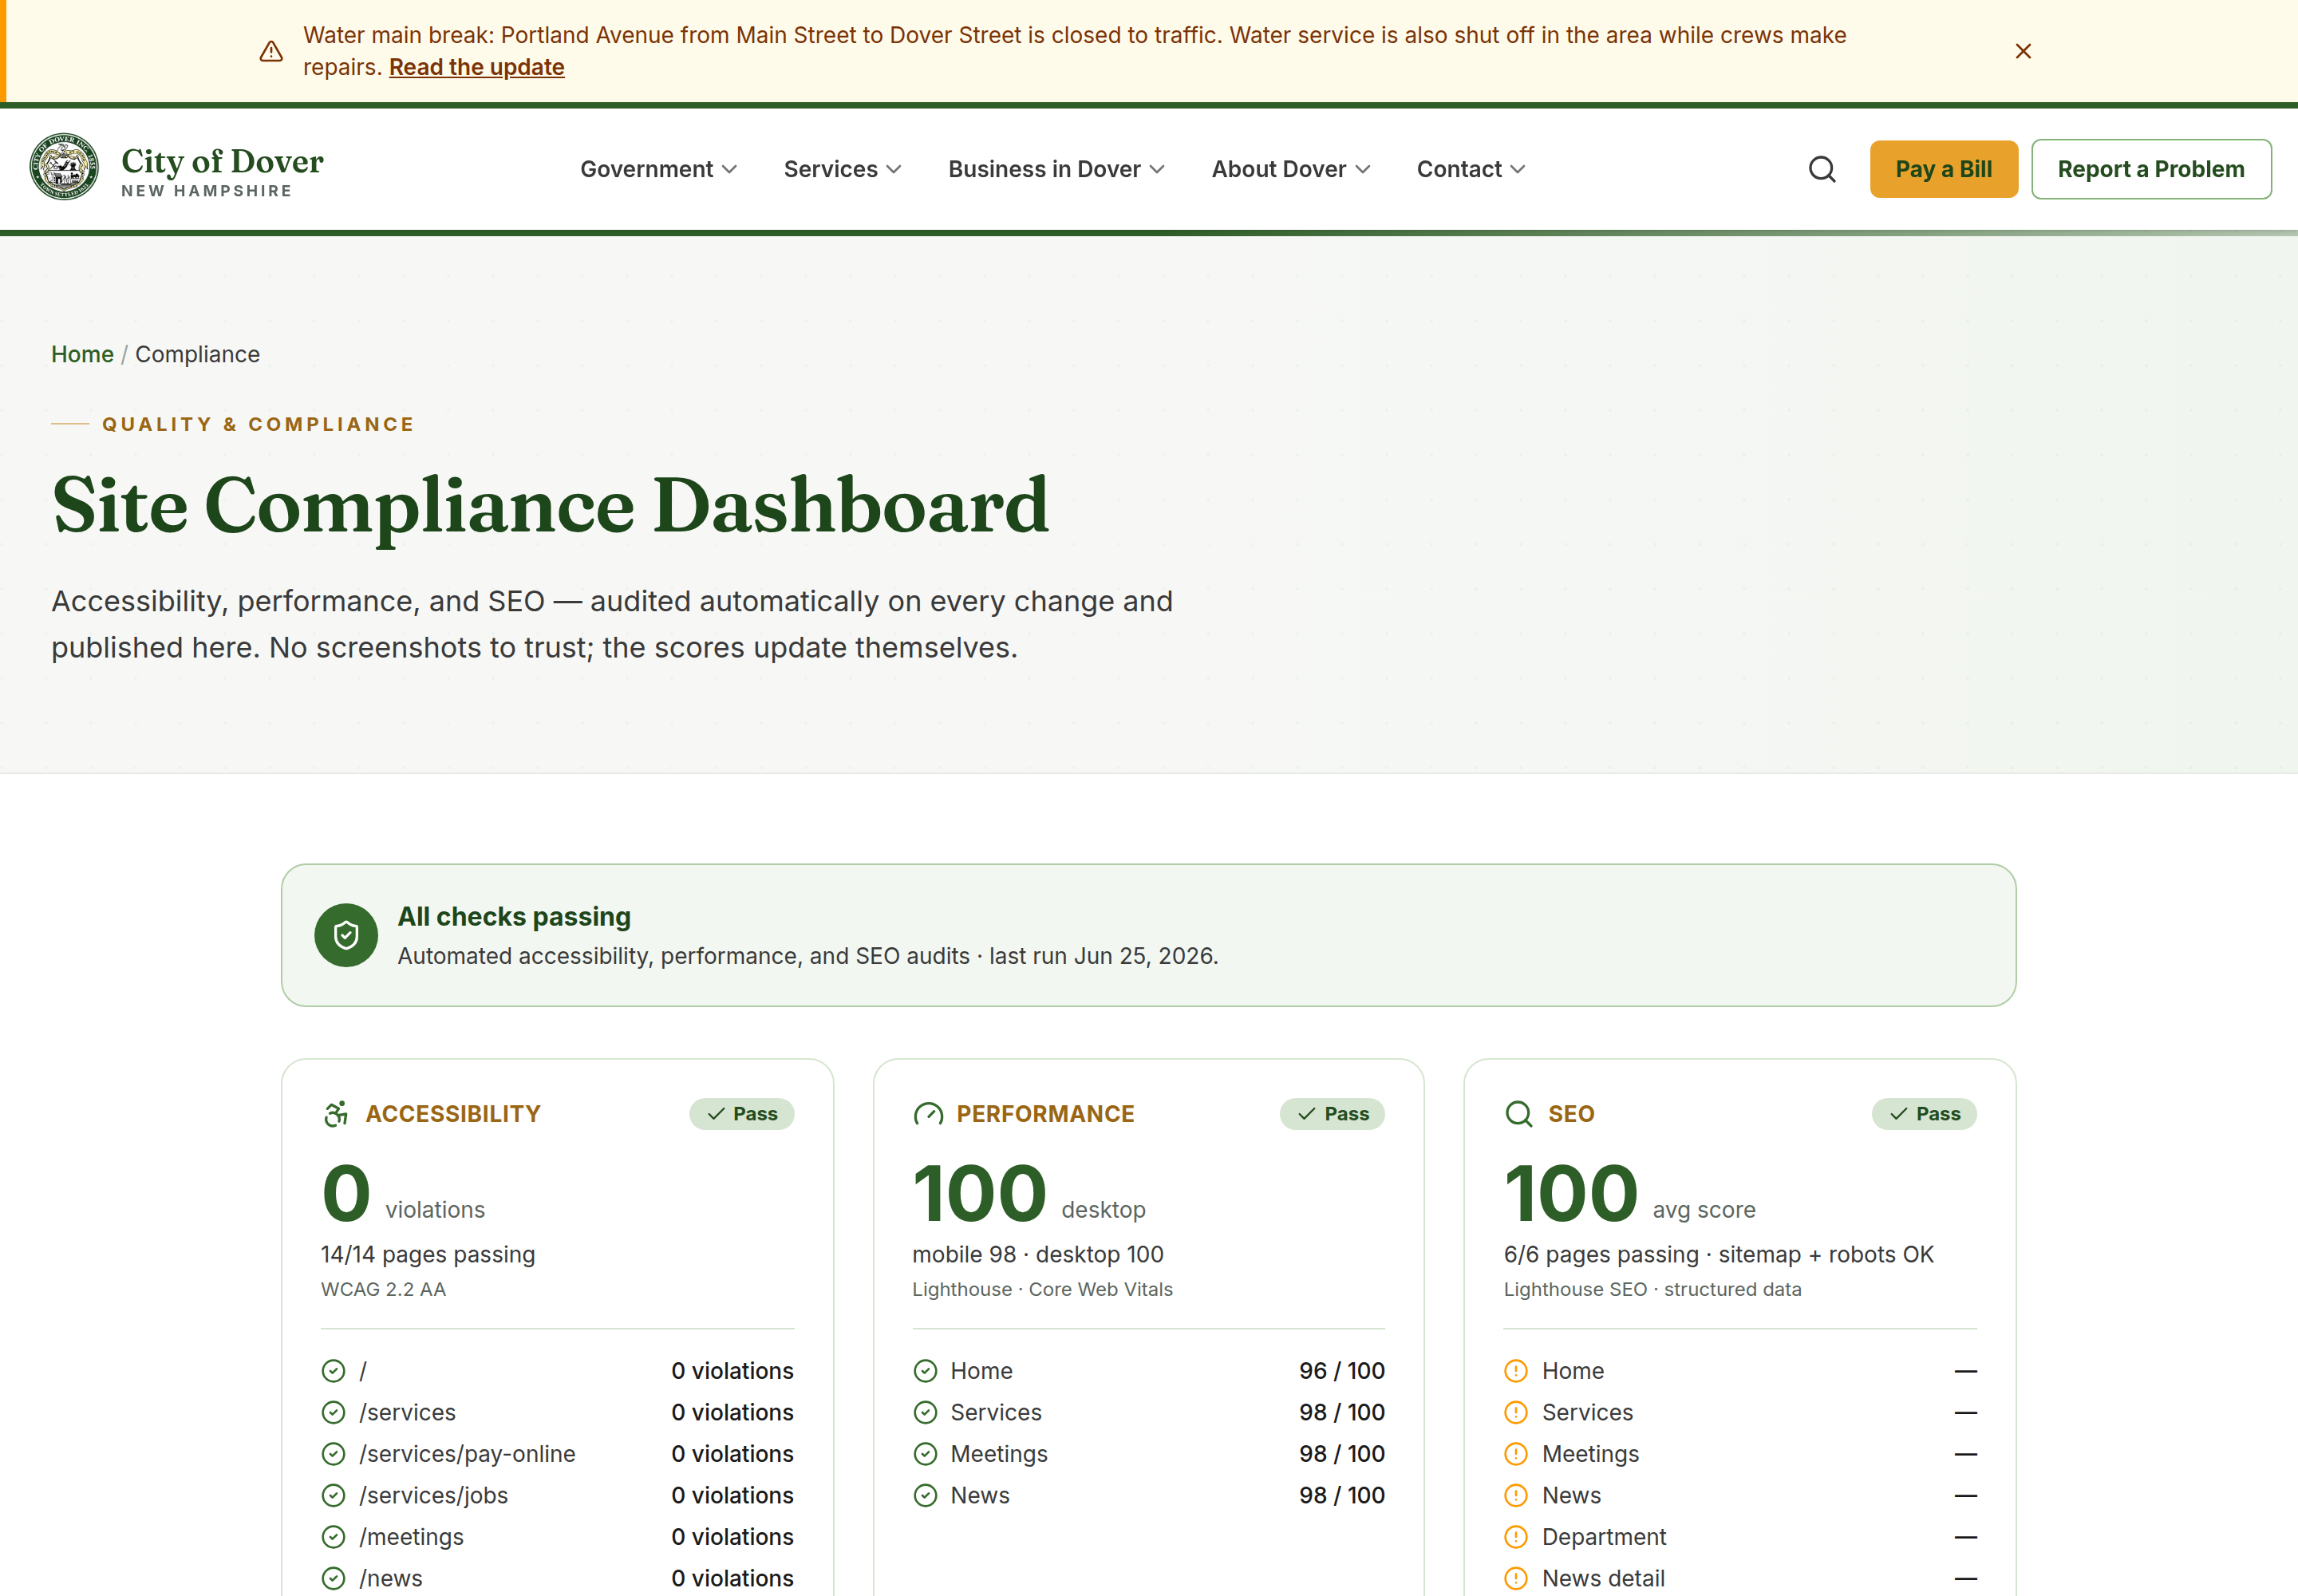The width and height of the screenshot is (2298, 1596).
Task: Click the shield icon beside All checks passing
Action: pyautogui.click(x=346, y=935)
